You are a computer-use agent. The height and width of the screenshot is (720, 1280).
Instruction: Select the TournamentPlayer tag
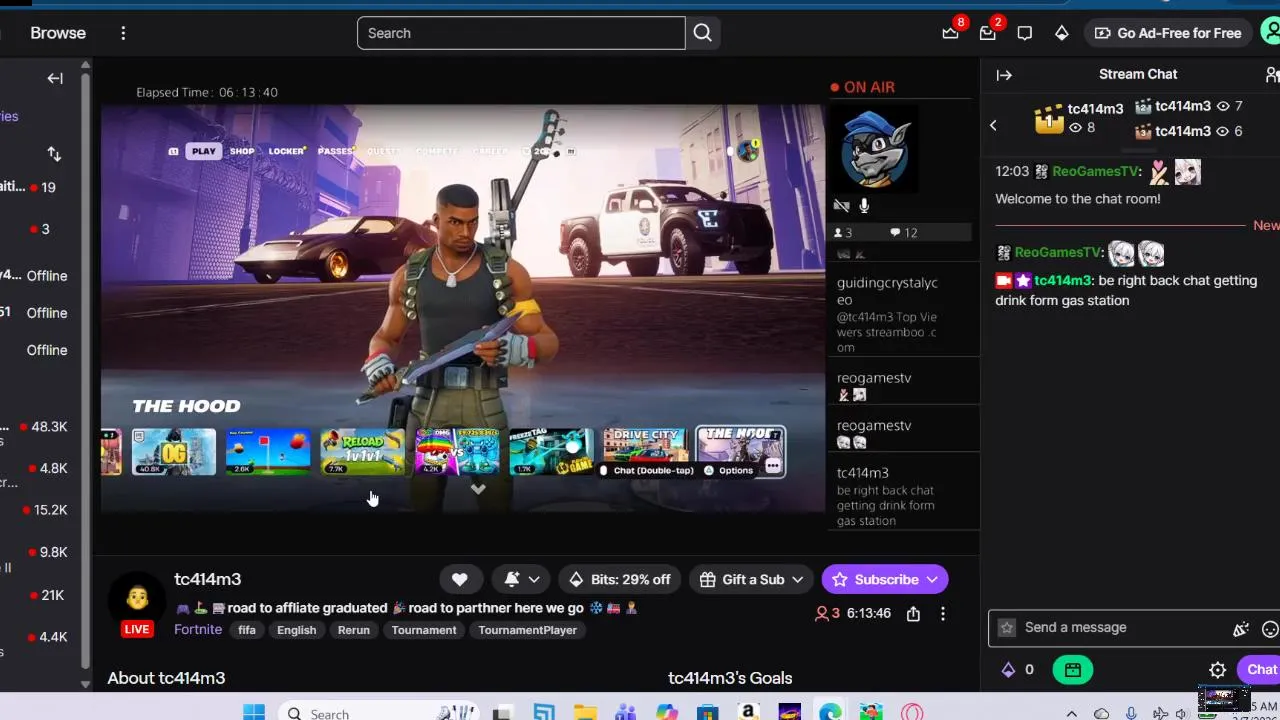(527, 630)
